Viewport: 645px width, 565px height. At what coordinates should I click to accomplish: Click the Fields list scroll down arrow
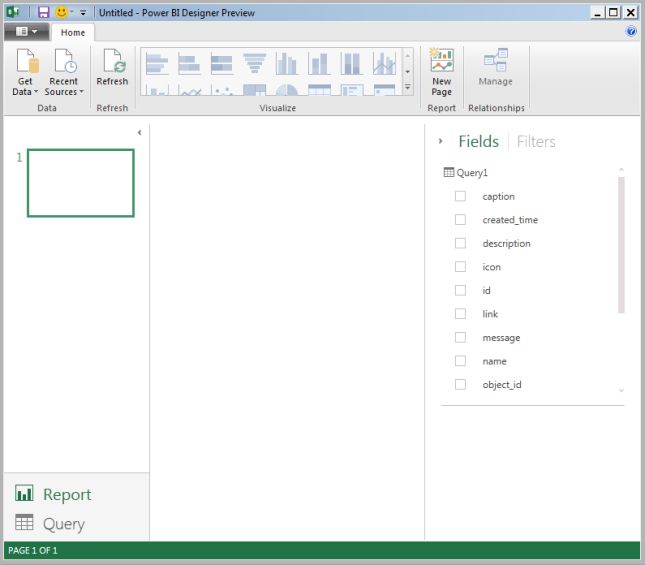[x=622, y=390]
